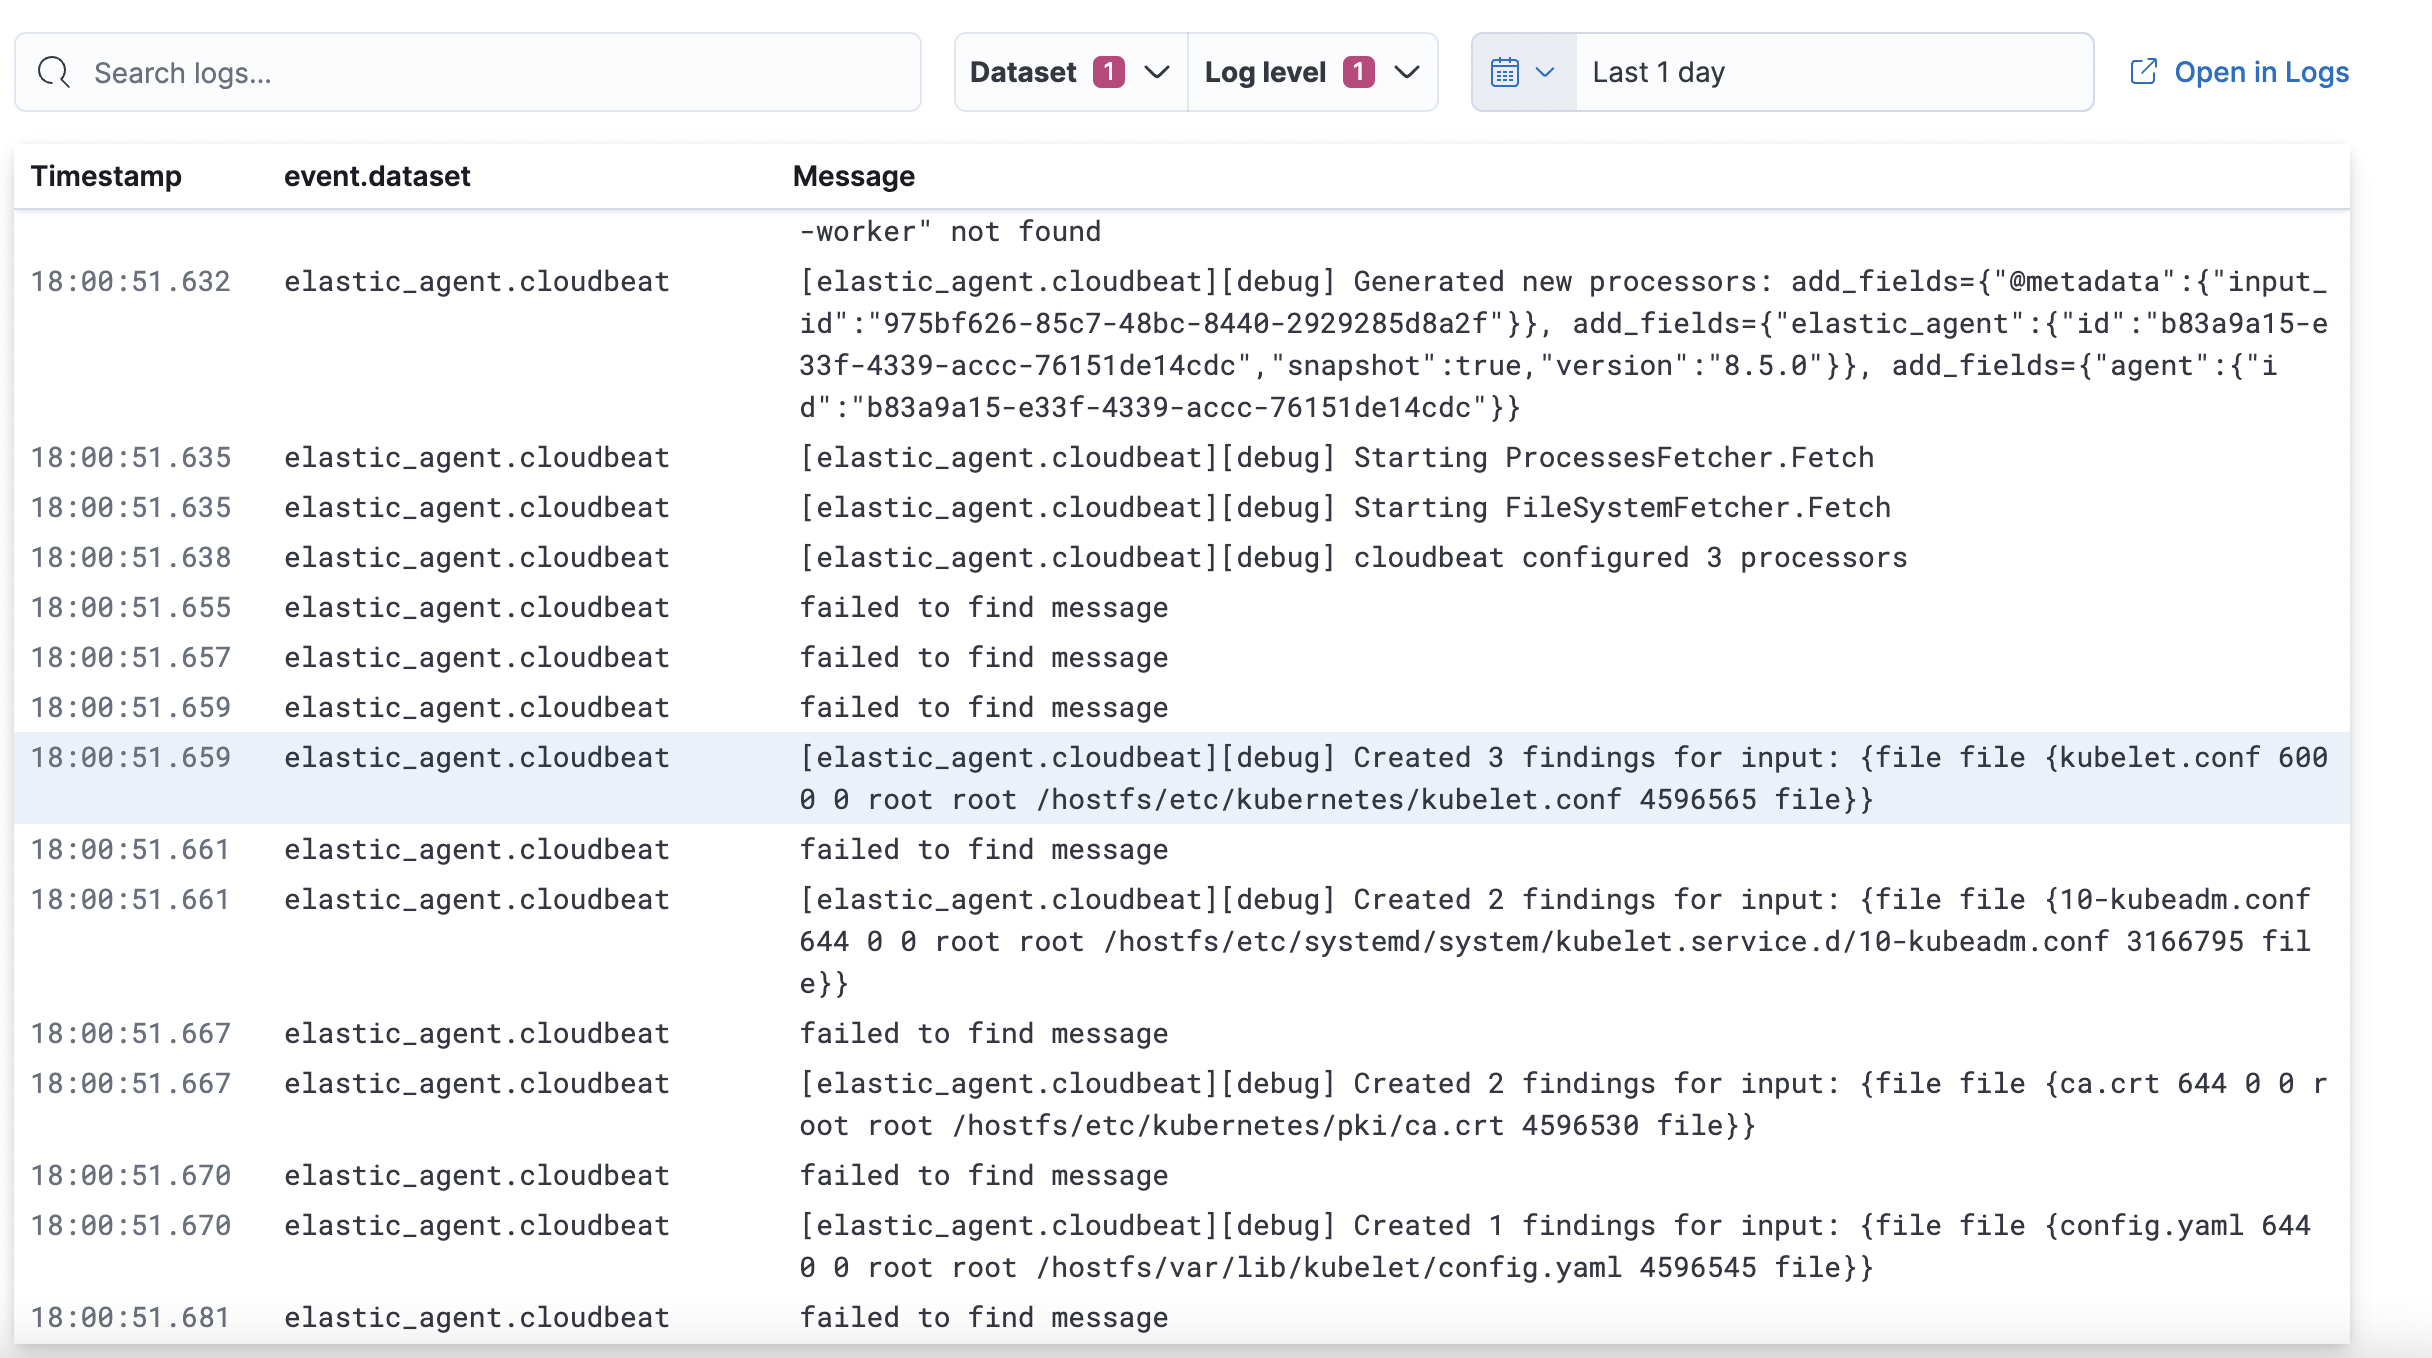Click the Message column header
Screen dimensions: 2432x1358
pos(854,176)
